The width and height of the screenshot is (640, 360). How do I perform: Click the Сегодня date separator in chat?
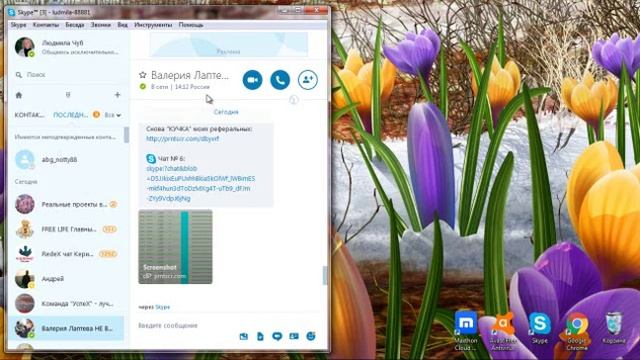pos(226,112)
